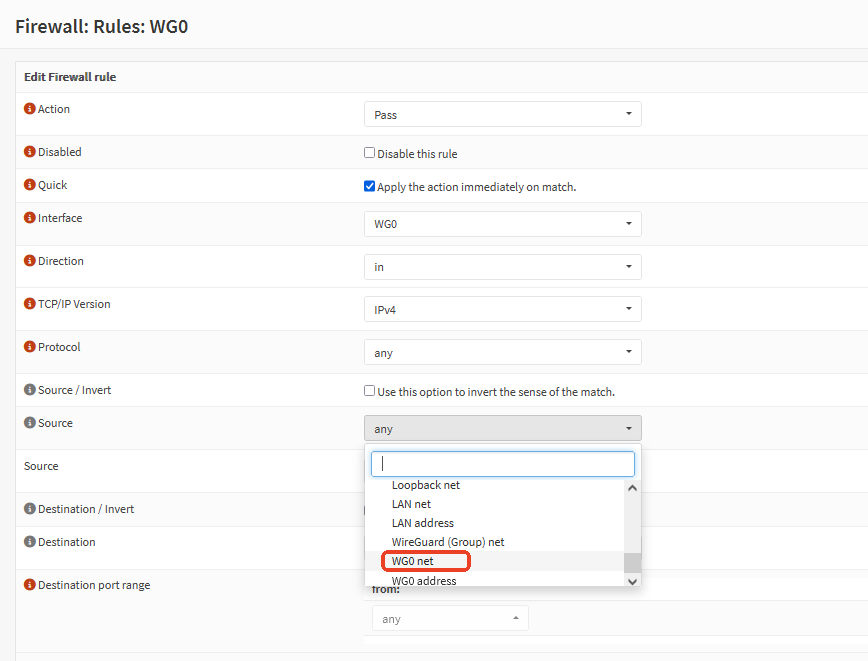Enable the Disable this rule checkbox
This screenshot has height=661, width=868.
[x=370, y=153]
